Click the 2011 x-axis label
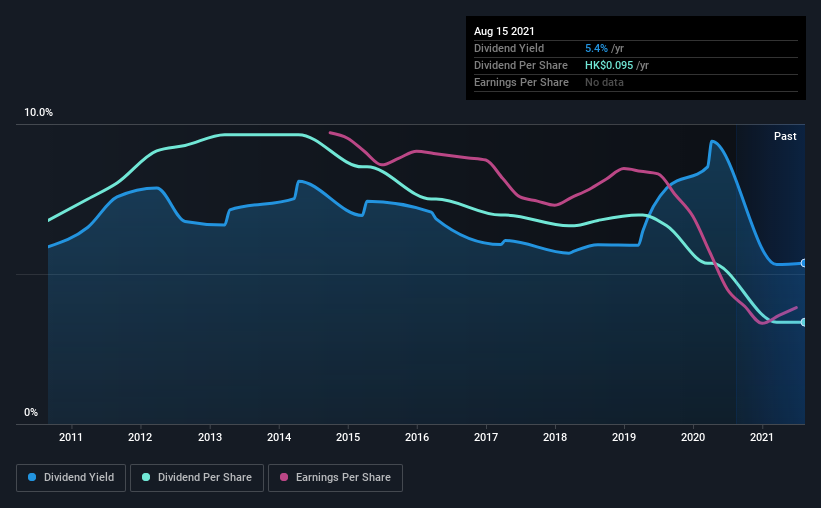821x508 pixels. pyautogui.click(x=71, y=437)
